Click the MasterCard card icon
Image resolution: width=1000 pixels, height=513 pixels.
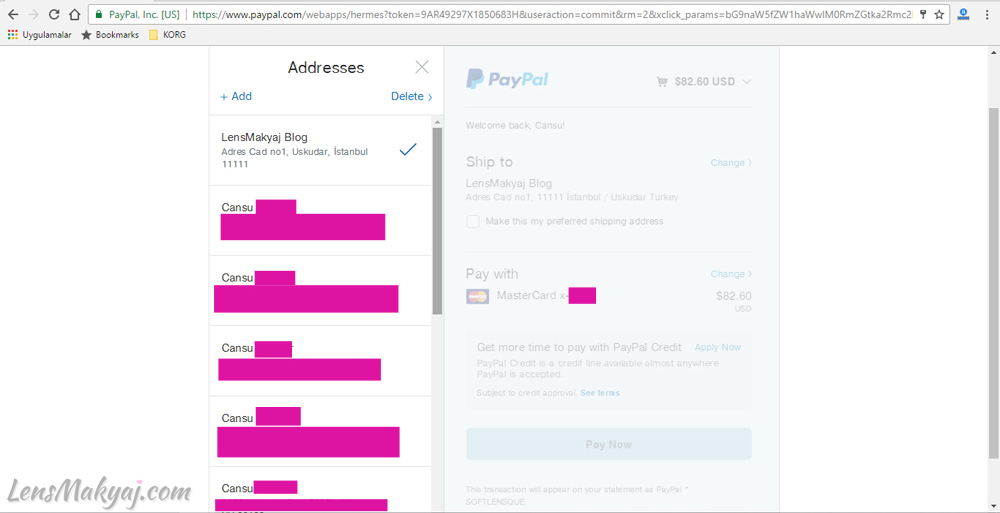point(478,296)
